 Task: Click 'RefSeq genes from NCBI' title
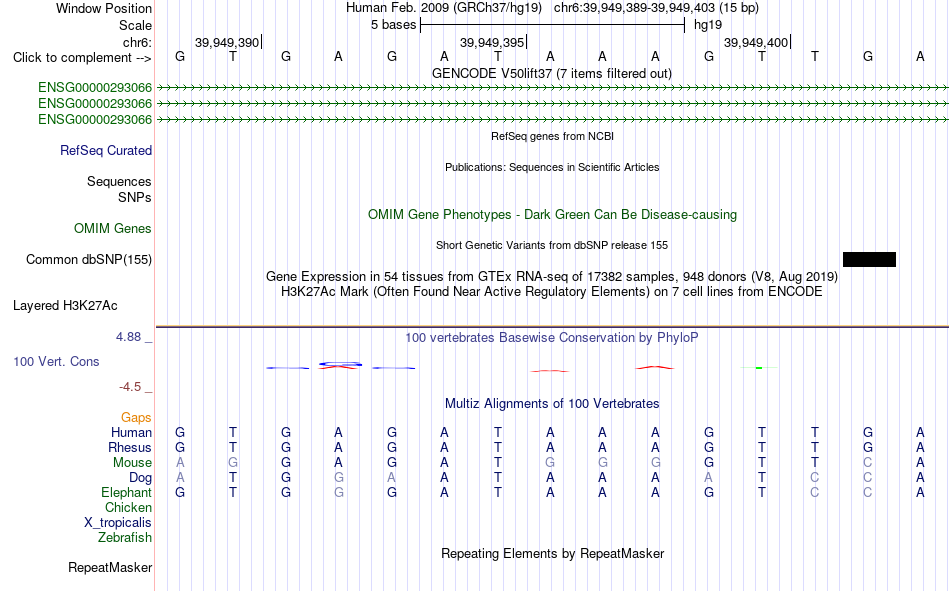click(553, 136)
